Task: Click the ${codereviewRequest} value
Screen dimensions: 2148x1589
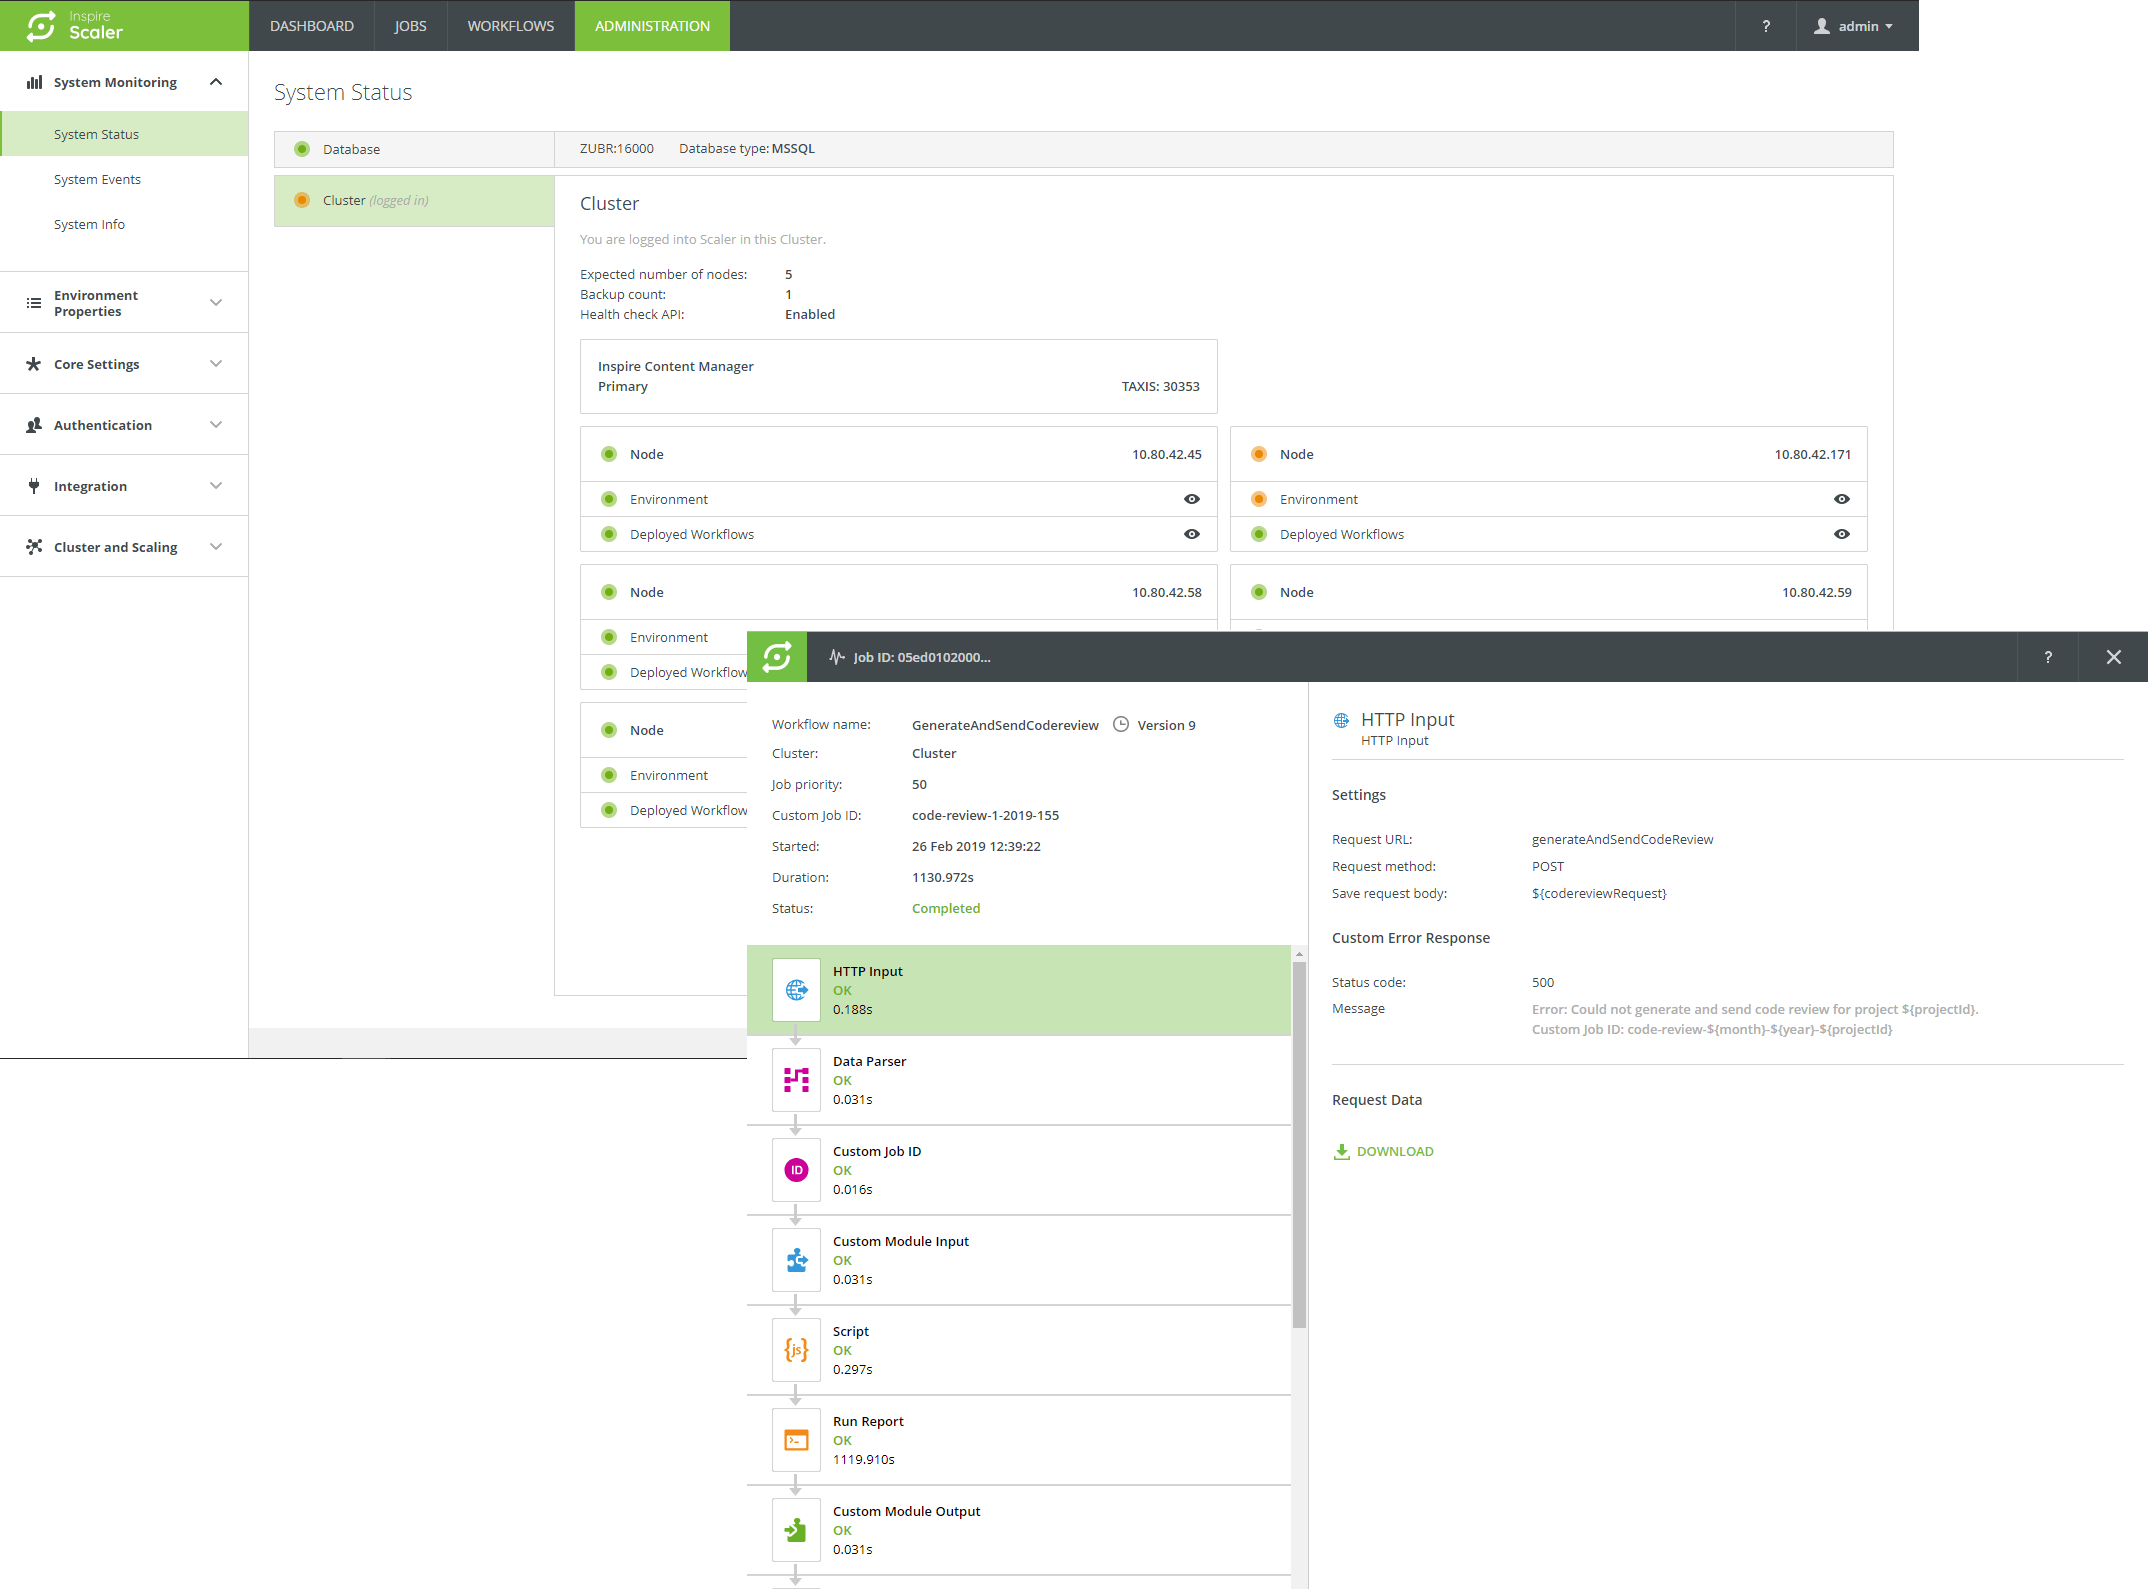Action: point(1599,893)
